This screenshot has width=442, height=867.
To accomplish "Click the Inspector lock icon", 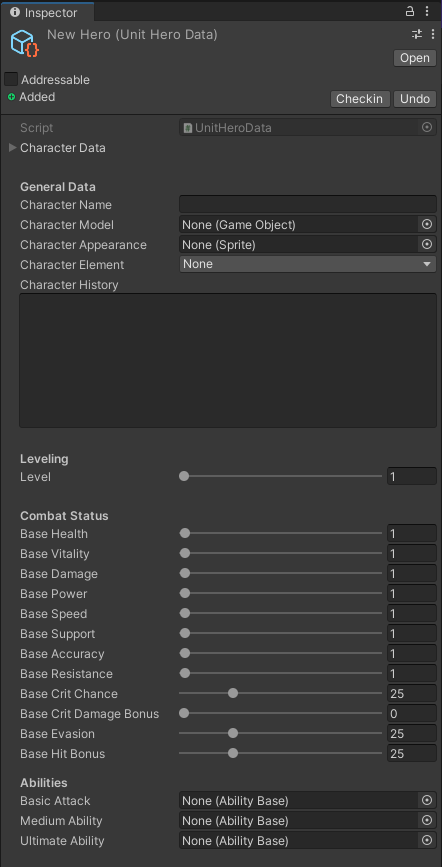I will tap(410, 11).
